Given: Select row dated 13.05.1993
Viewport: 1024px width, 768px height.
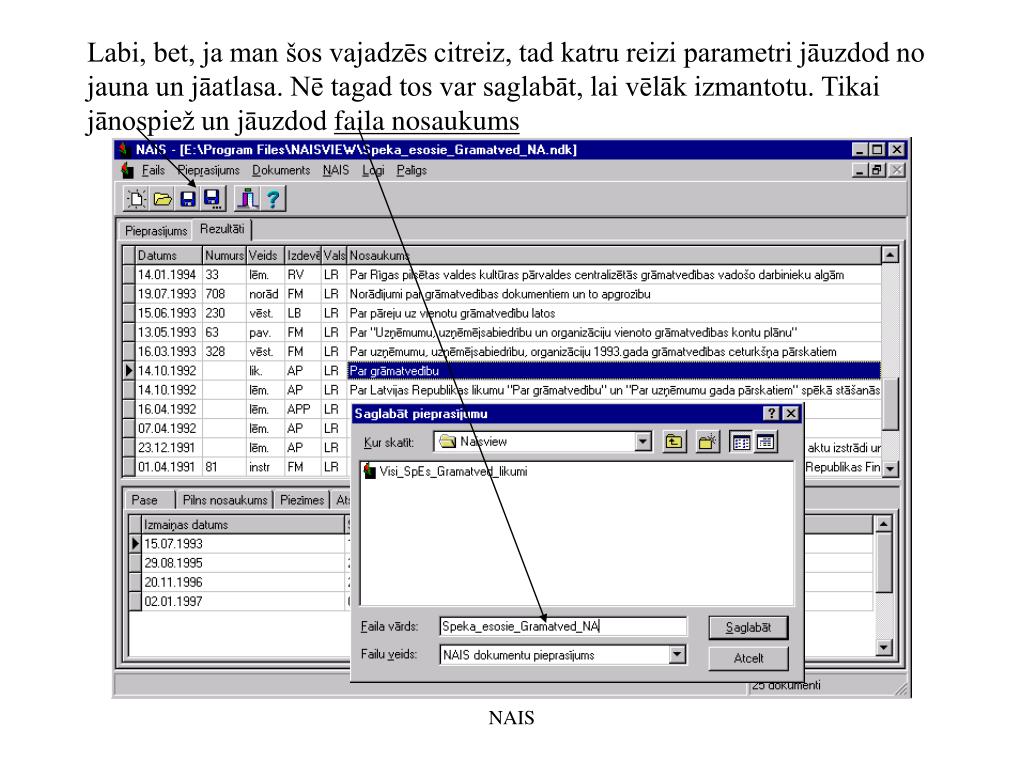Looking at the screenshot, I should tap(502, 332).
